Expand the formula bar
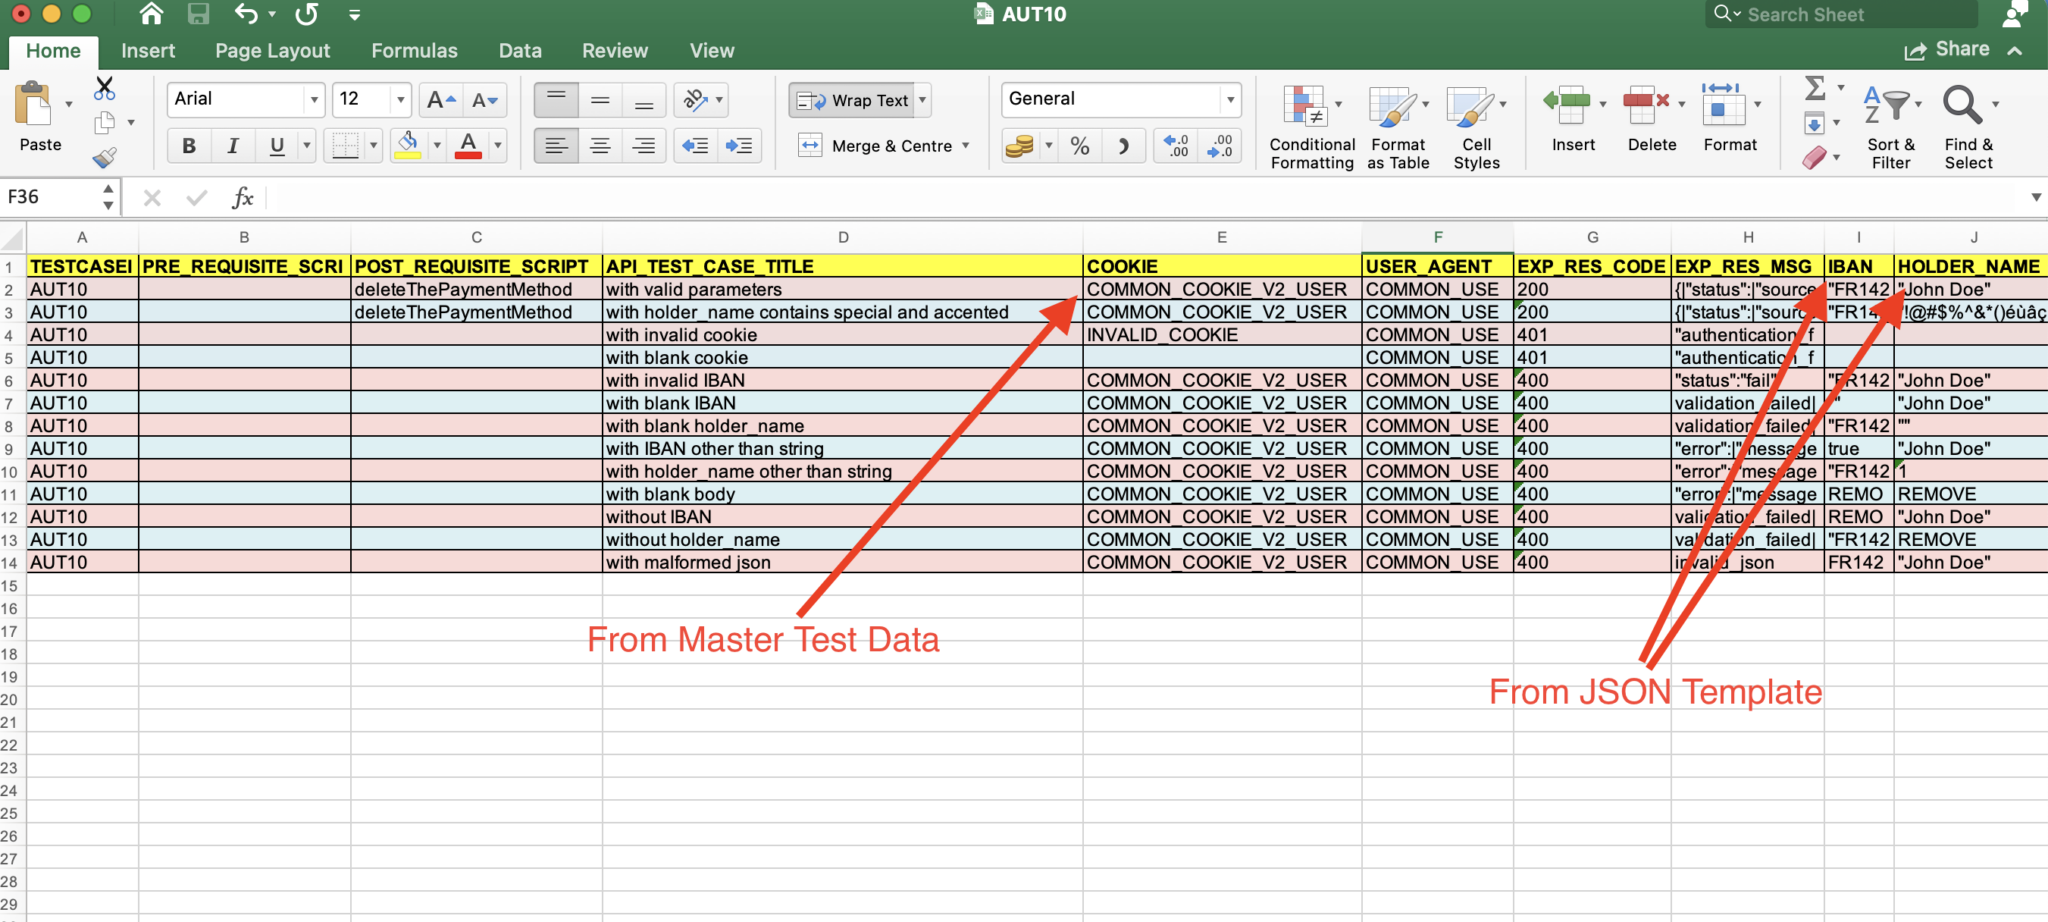The width and height of the screenshot is (2048, 922). click(2035, 198)
